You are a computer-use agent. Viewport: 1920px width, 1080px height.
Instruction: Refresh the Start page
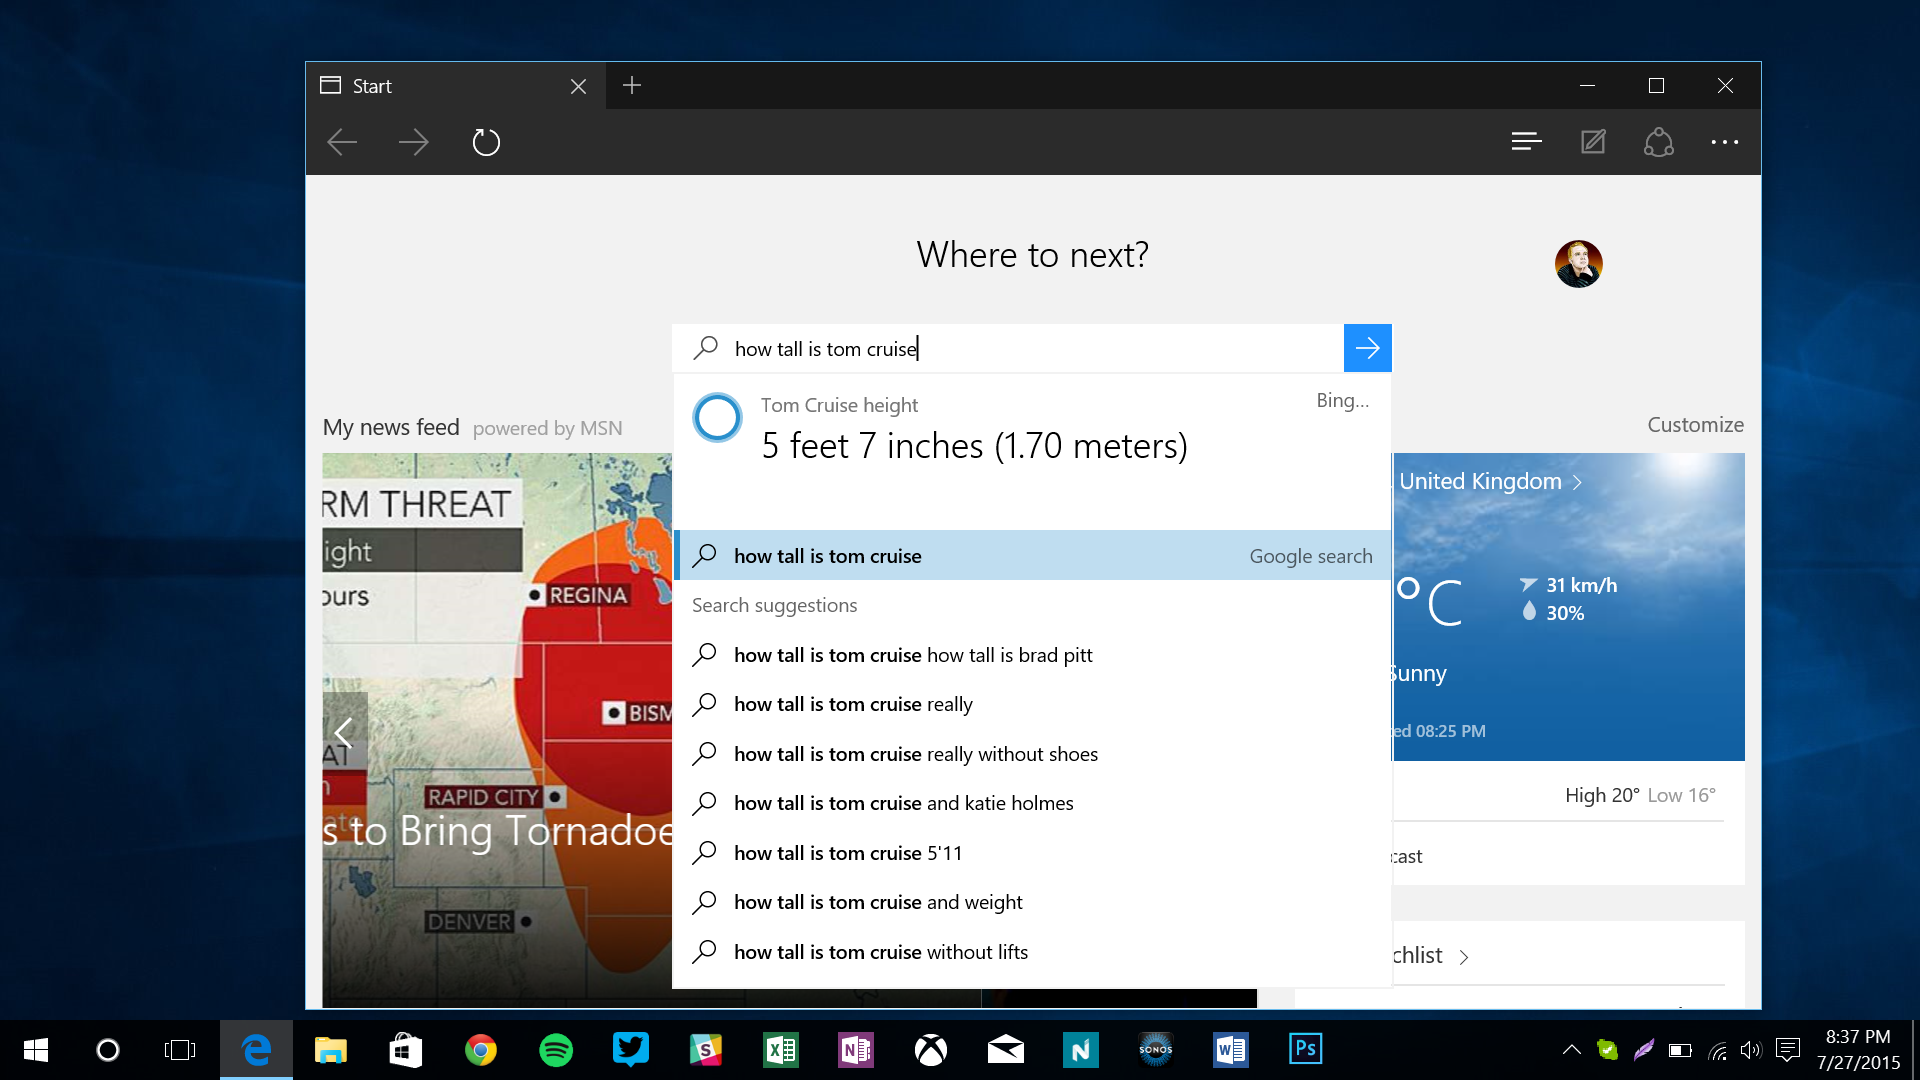point(486,142)
